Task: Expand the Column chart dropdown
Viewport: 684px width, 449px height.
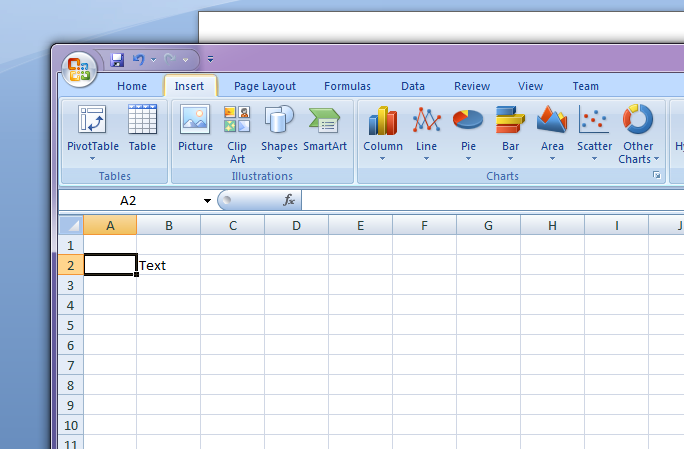Action: 383,158
